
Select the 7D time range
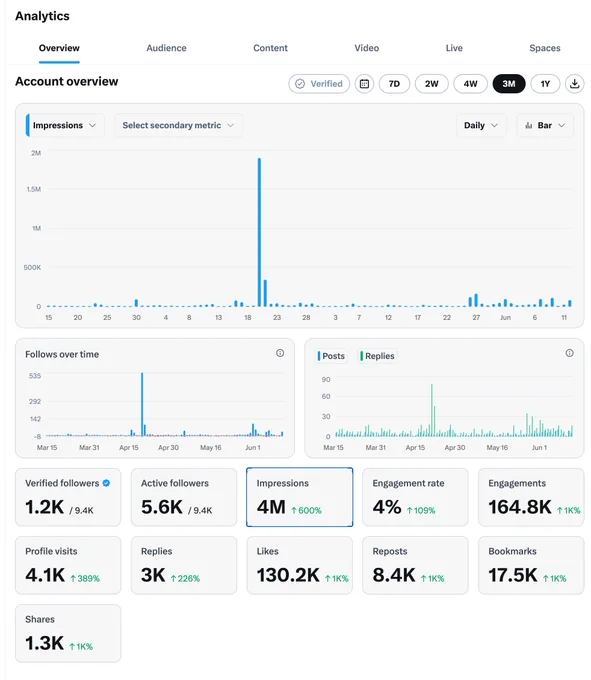click(394, 84)
